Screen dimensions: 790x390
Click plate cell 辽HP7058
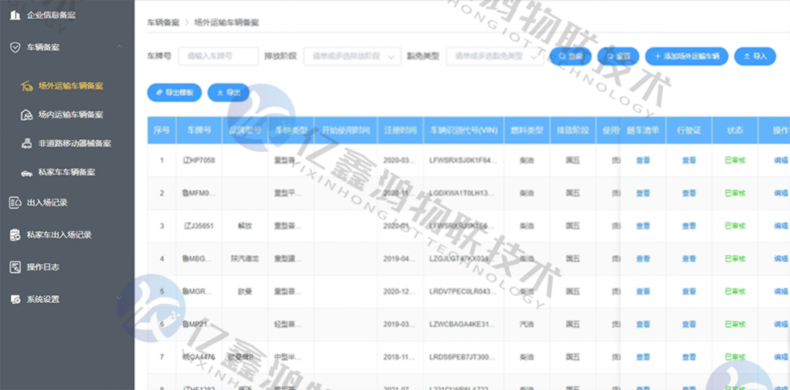pos(199,161)
